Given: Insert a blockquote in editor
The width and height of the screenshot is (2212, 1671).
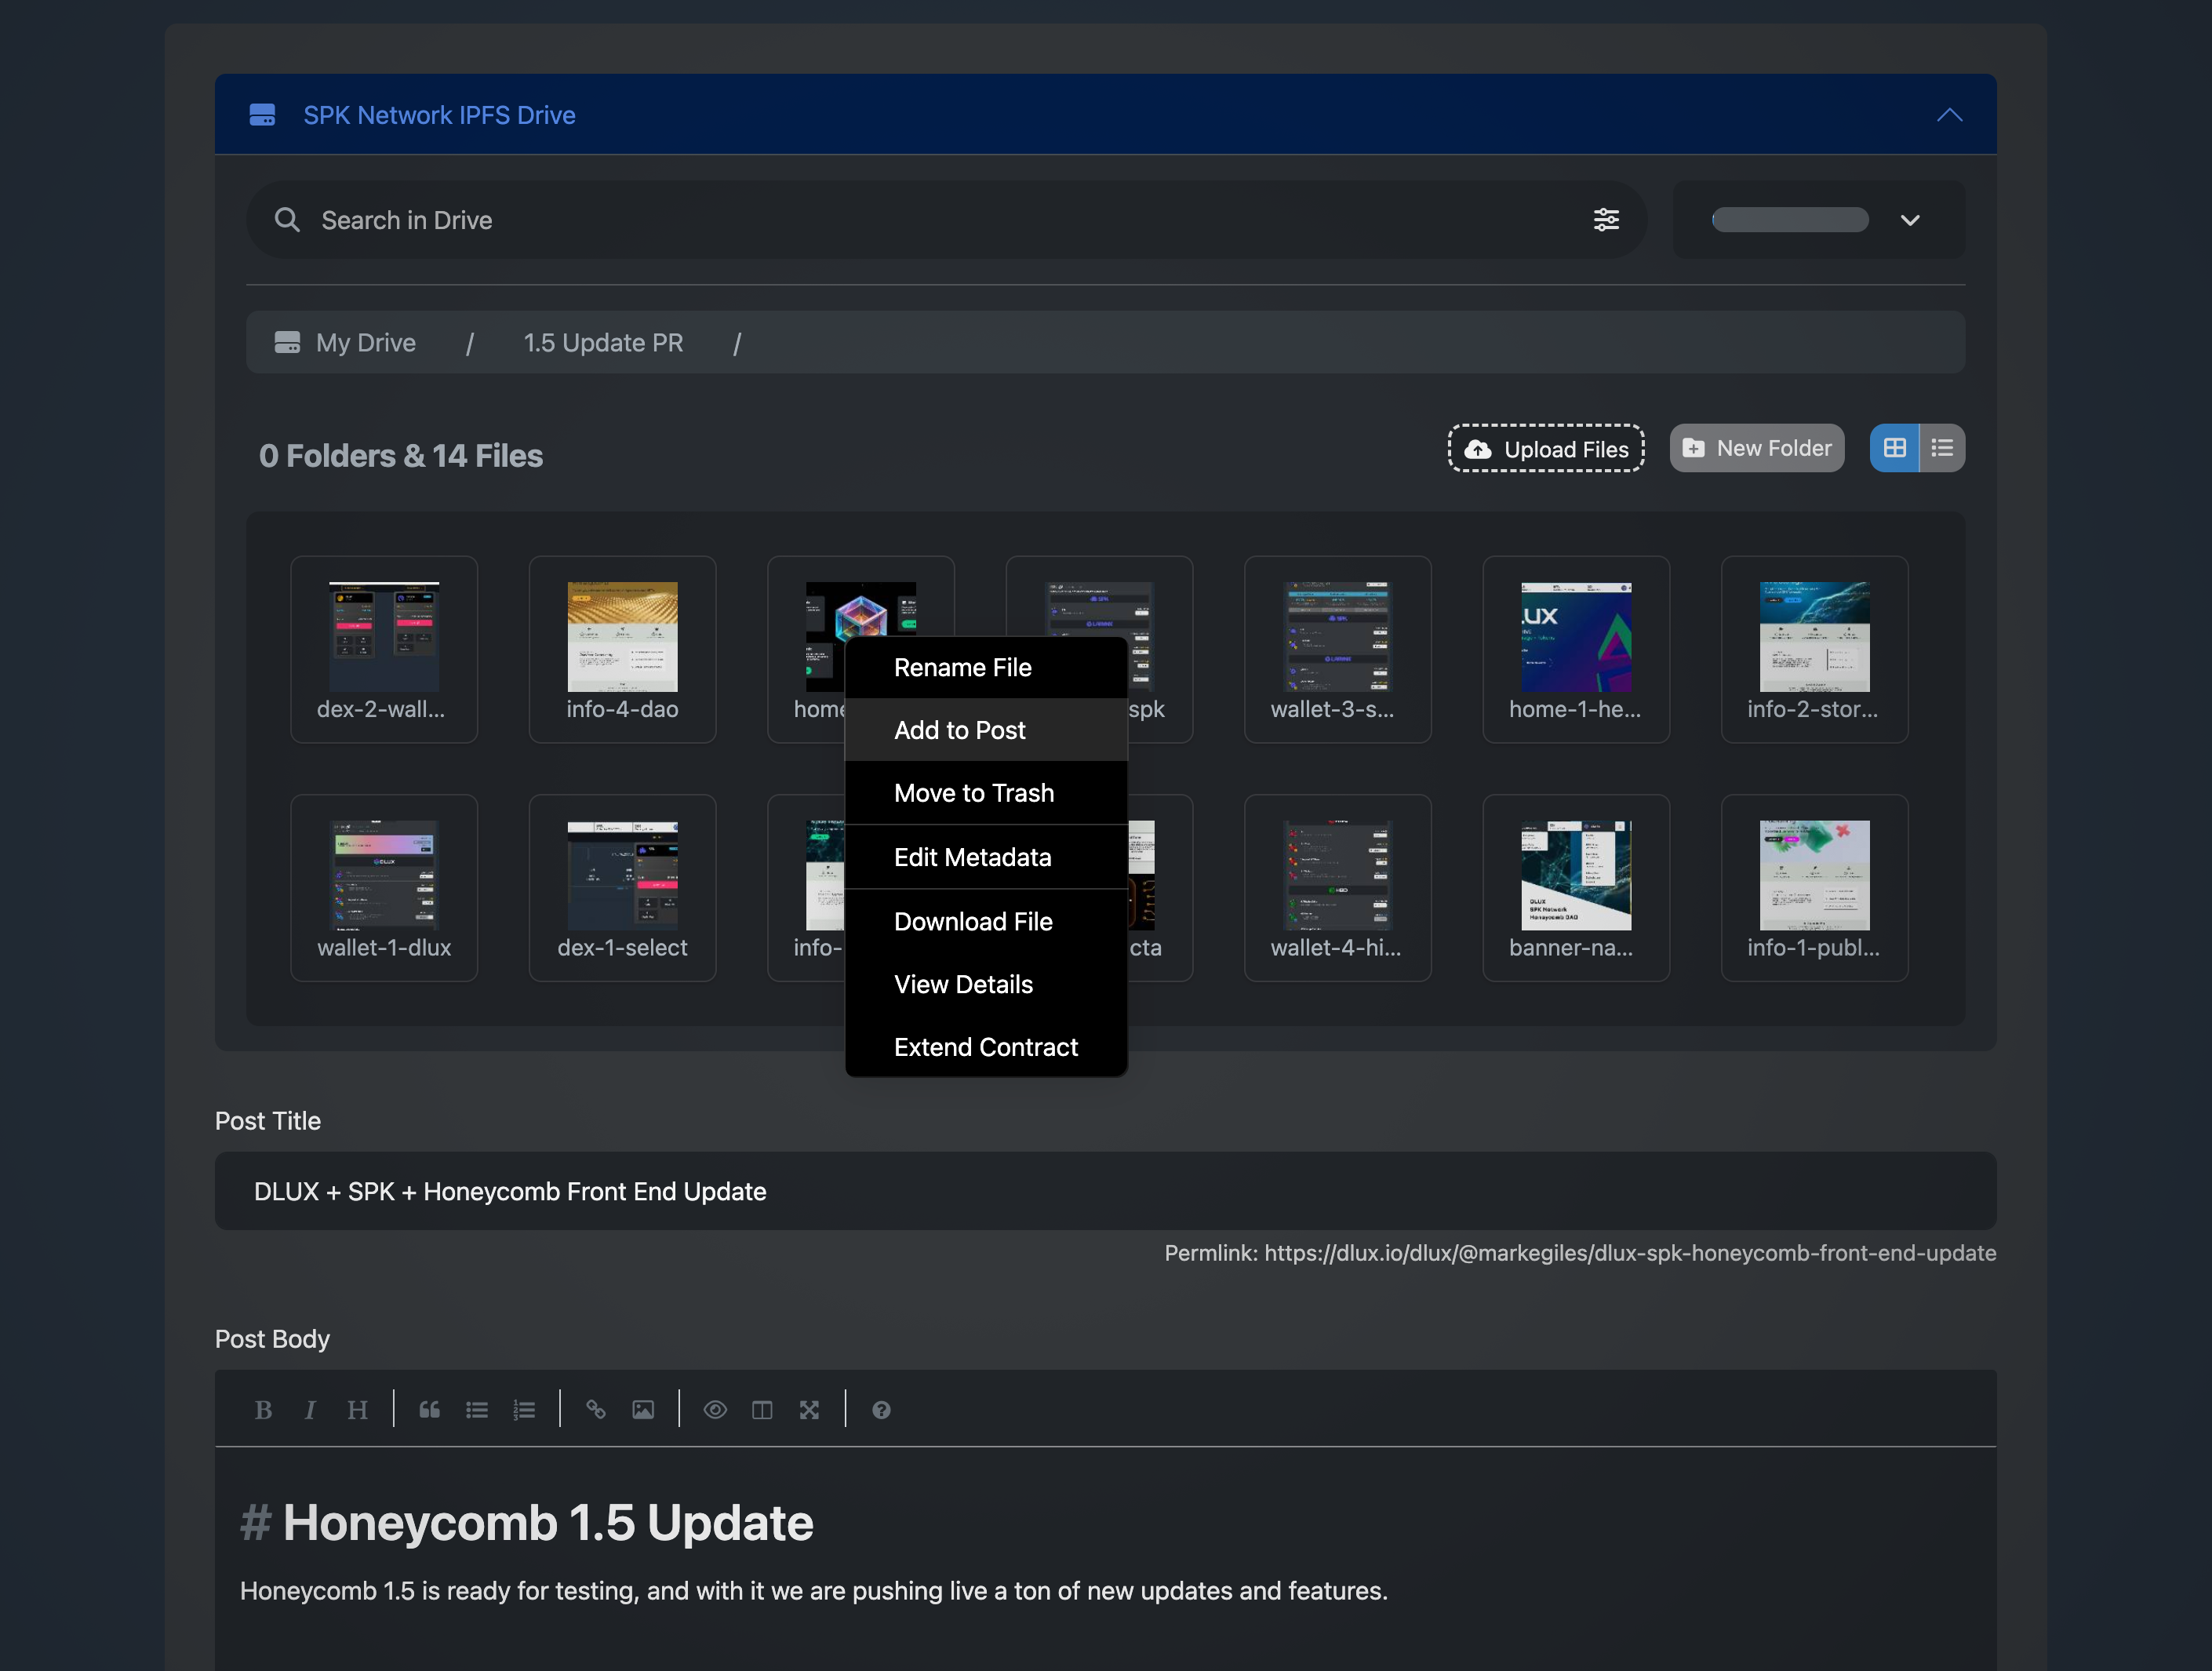Looking at the screenshot, I should click(x=429, y=1411).
